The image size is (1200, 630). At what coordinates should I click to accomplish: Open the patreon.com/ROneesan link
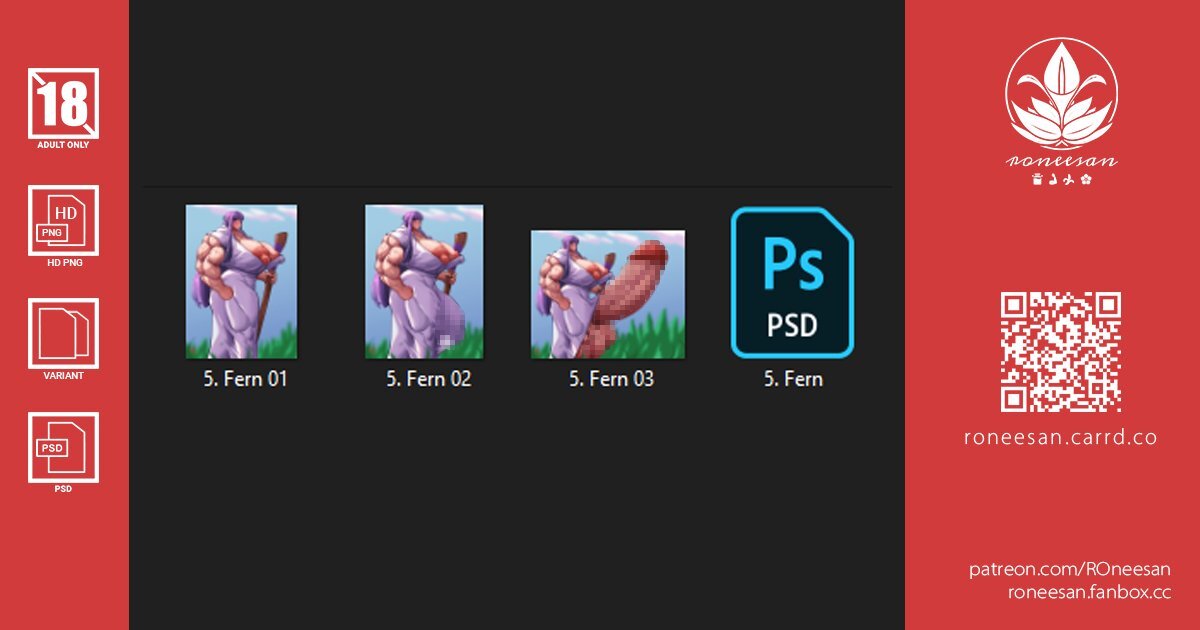[x=1070, y=569]
